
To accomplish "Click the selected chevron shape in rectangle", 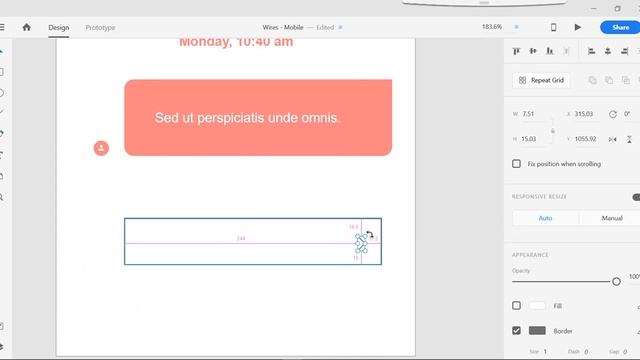I will click(x=361, y=243).
